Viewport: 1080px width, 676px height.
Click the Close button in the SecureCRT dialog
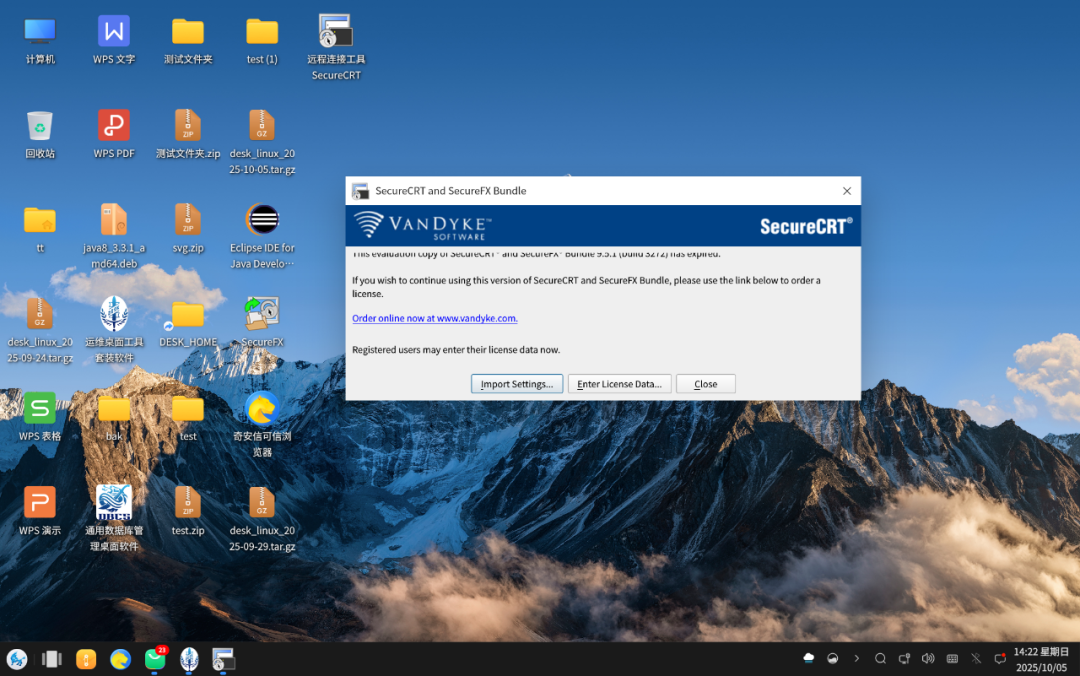click(x=705, y=384)
